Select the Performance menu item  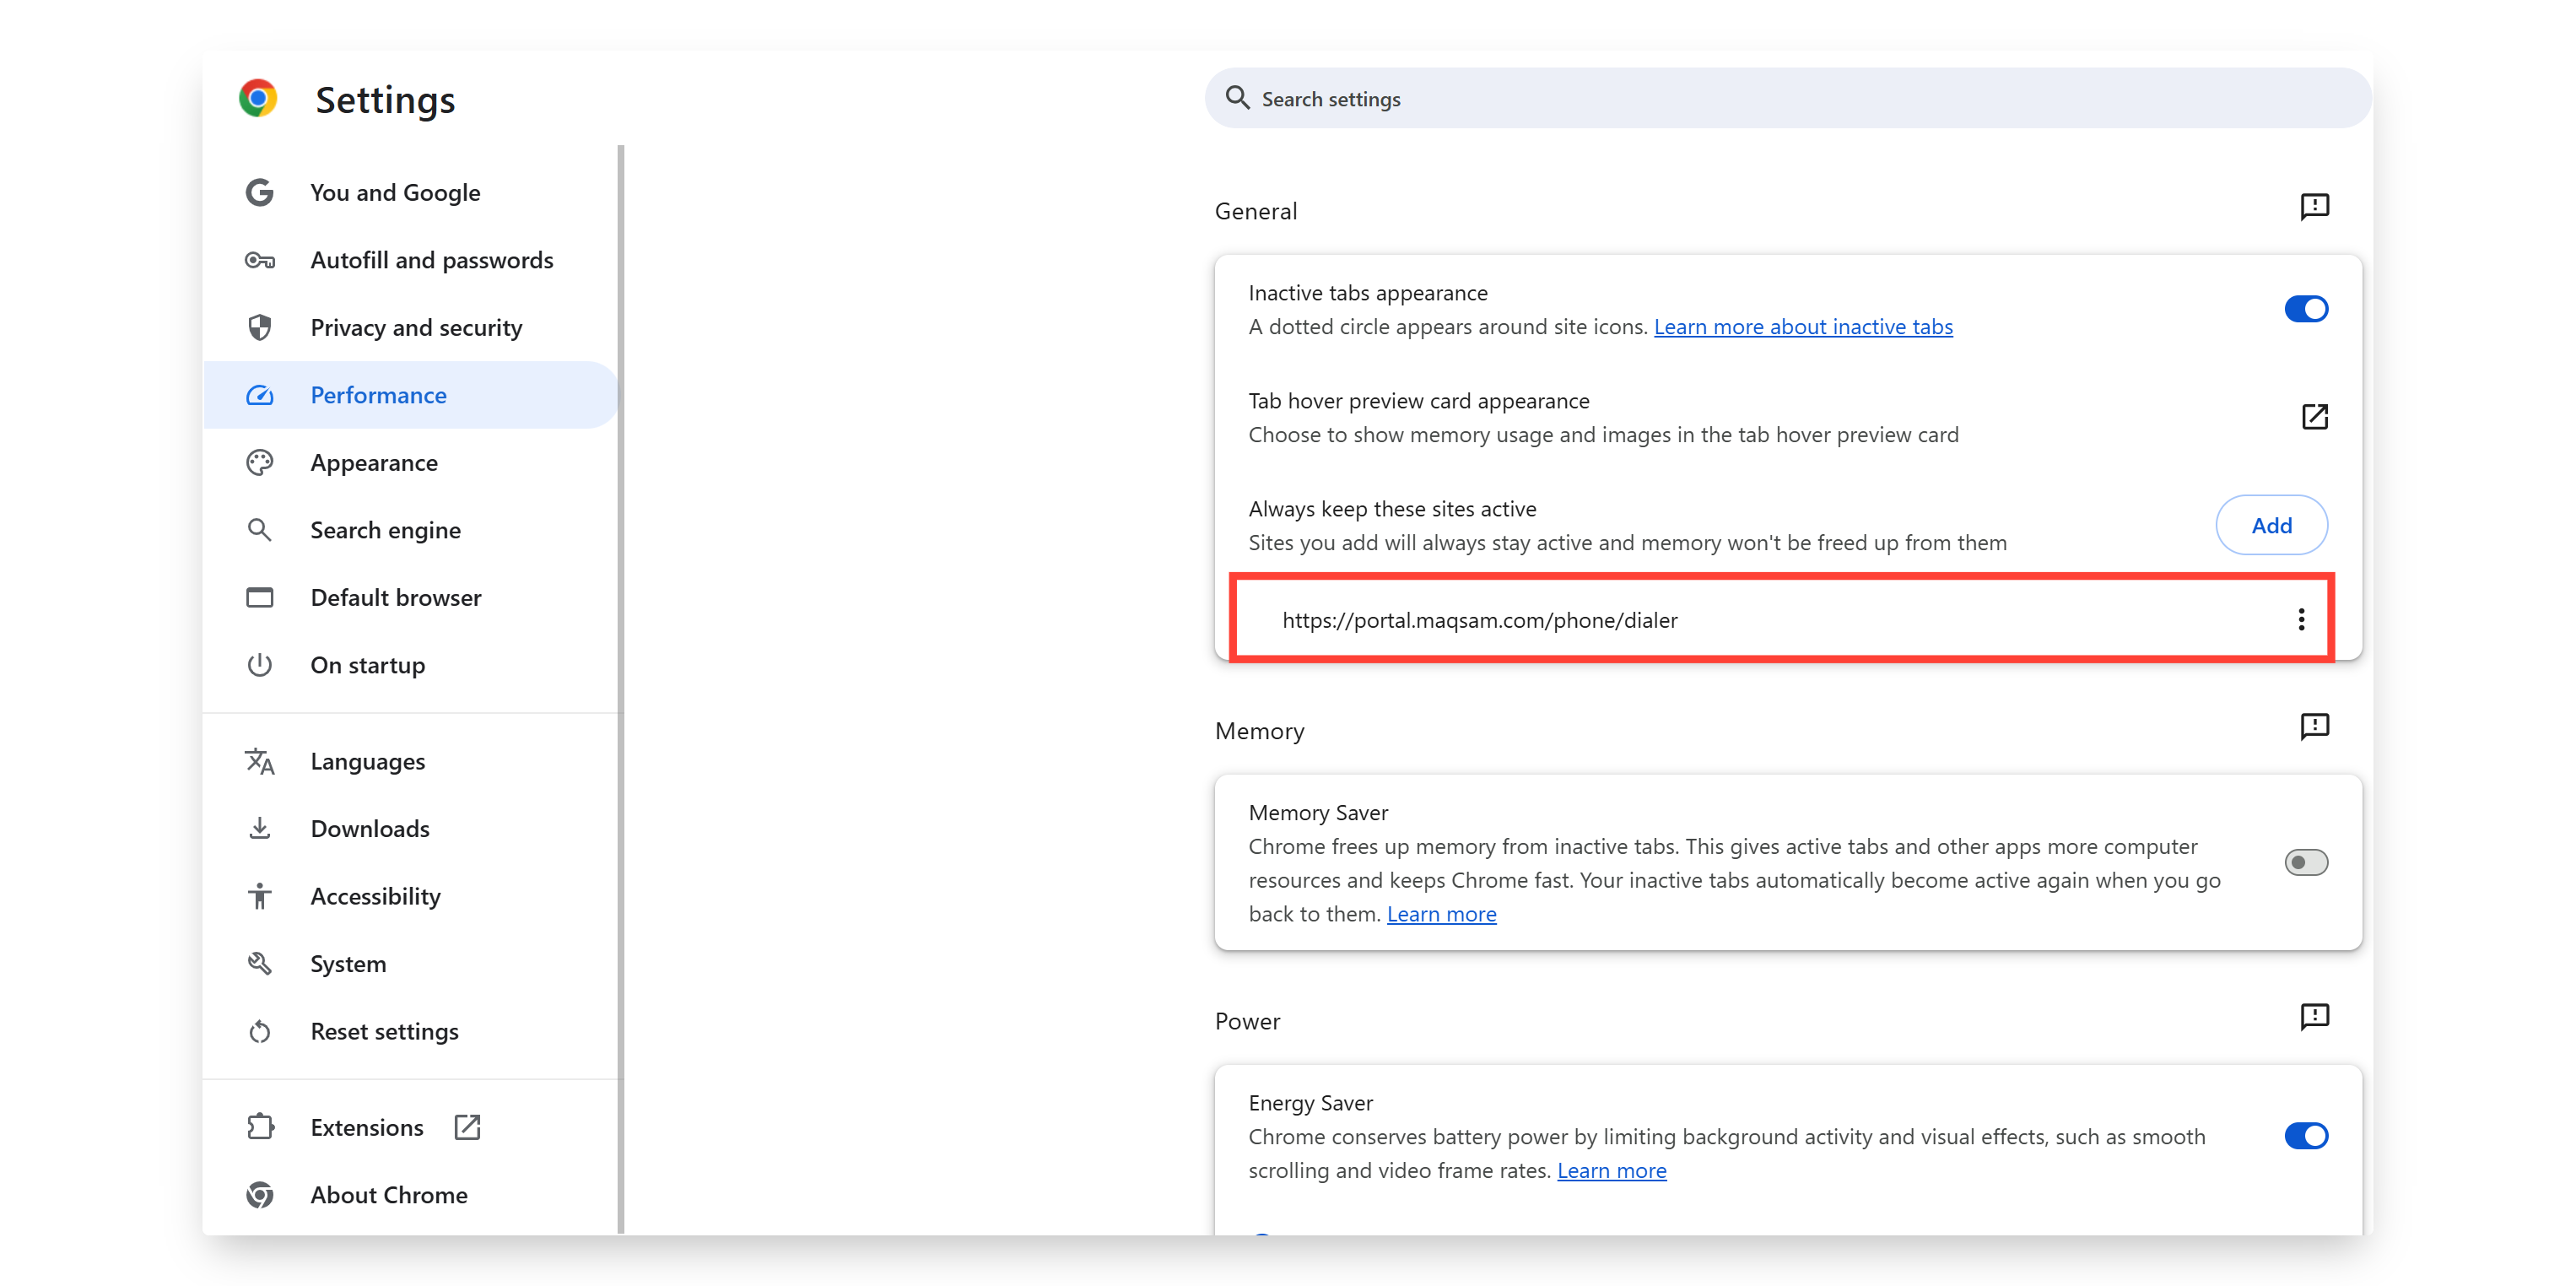coord(410,395)
